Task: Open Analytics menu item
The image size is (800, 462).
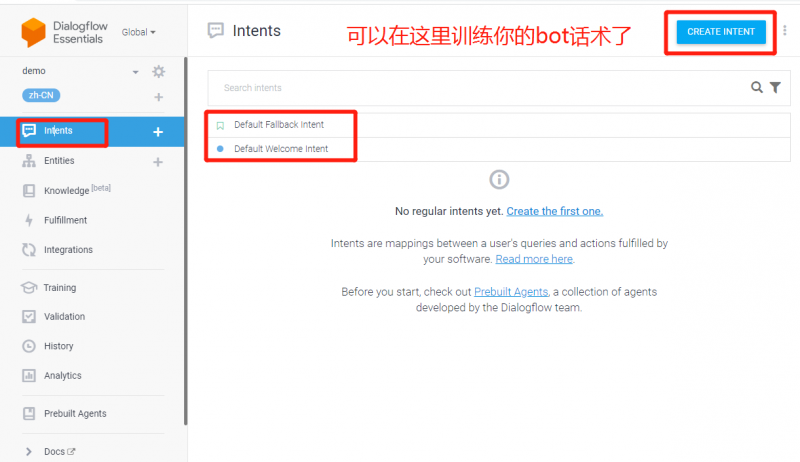Action: coord(63,376)
